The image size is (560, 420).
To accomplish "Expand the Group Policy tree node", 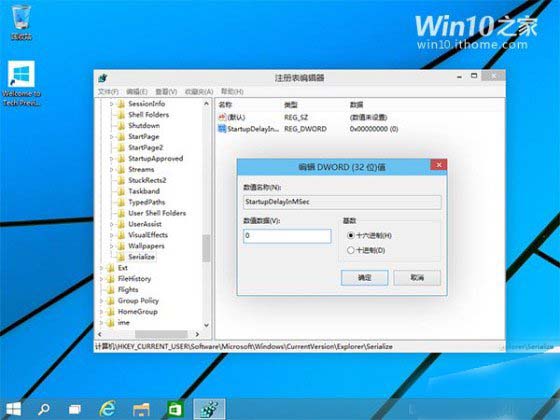I will [101, 301].
